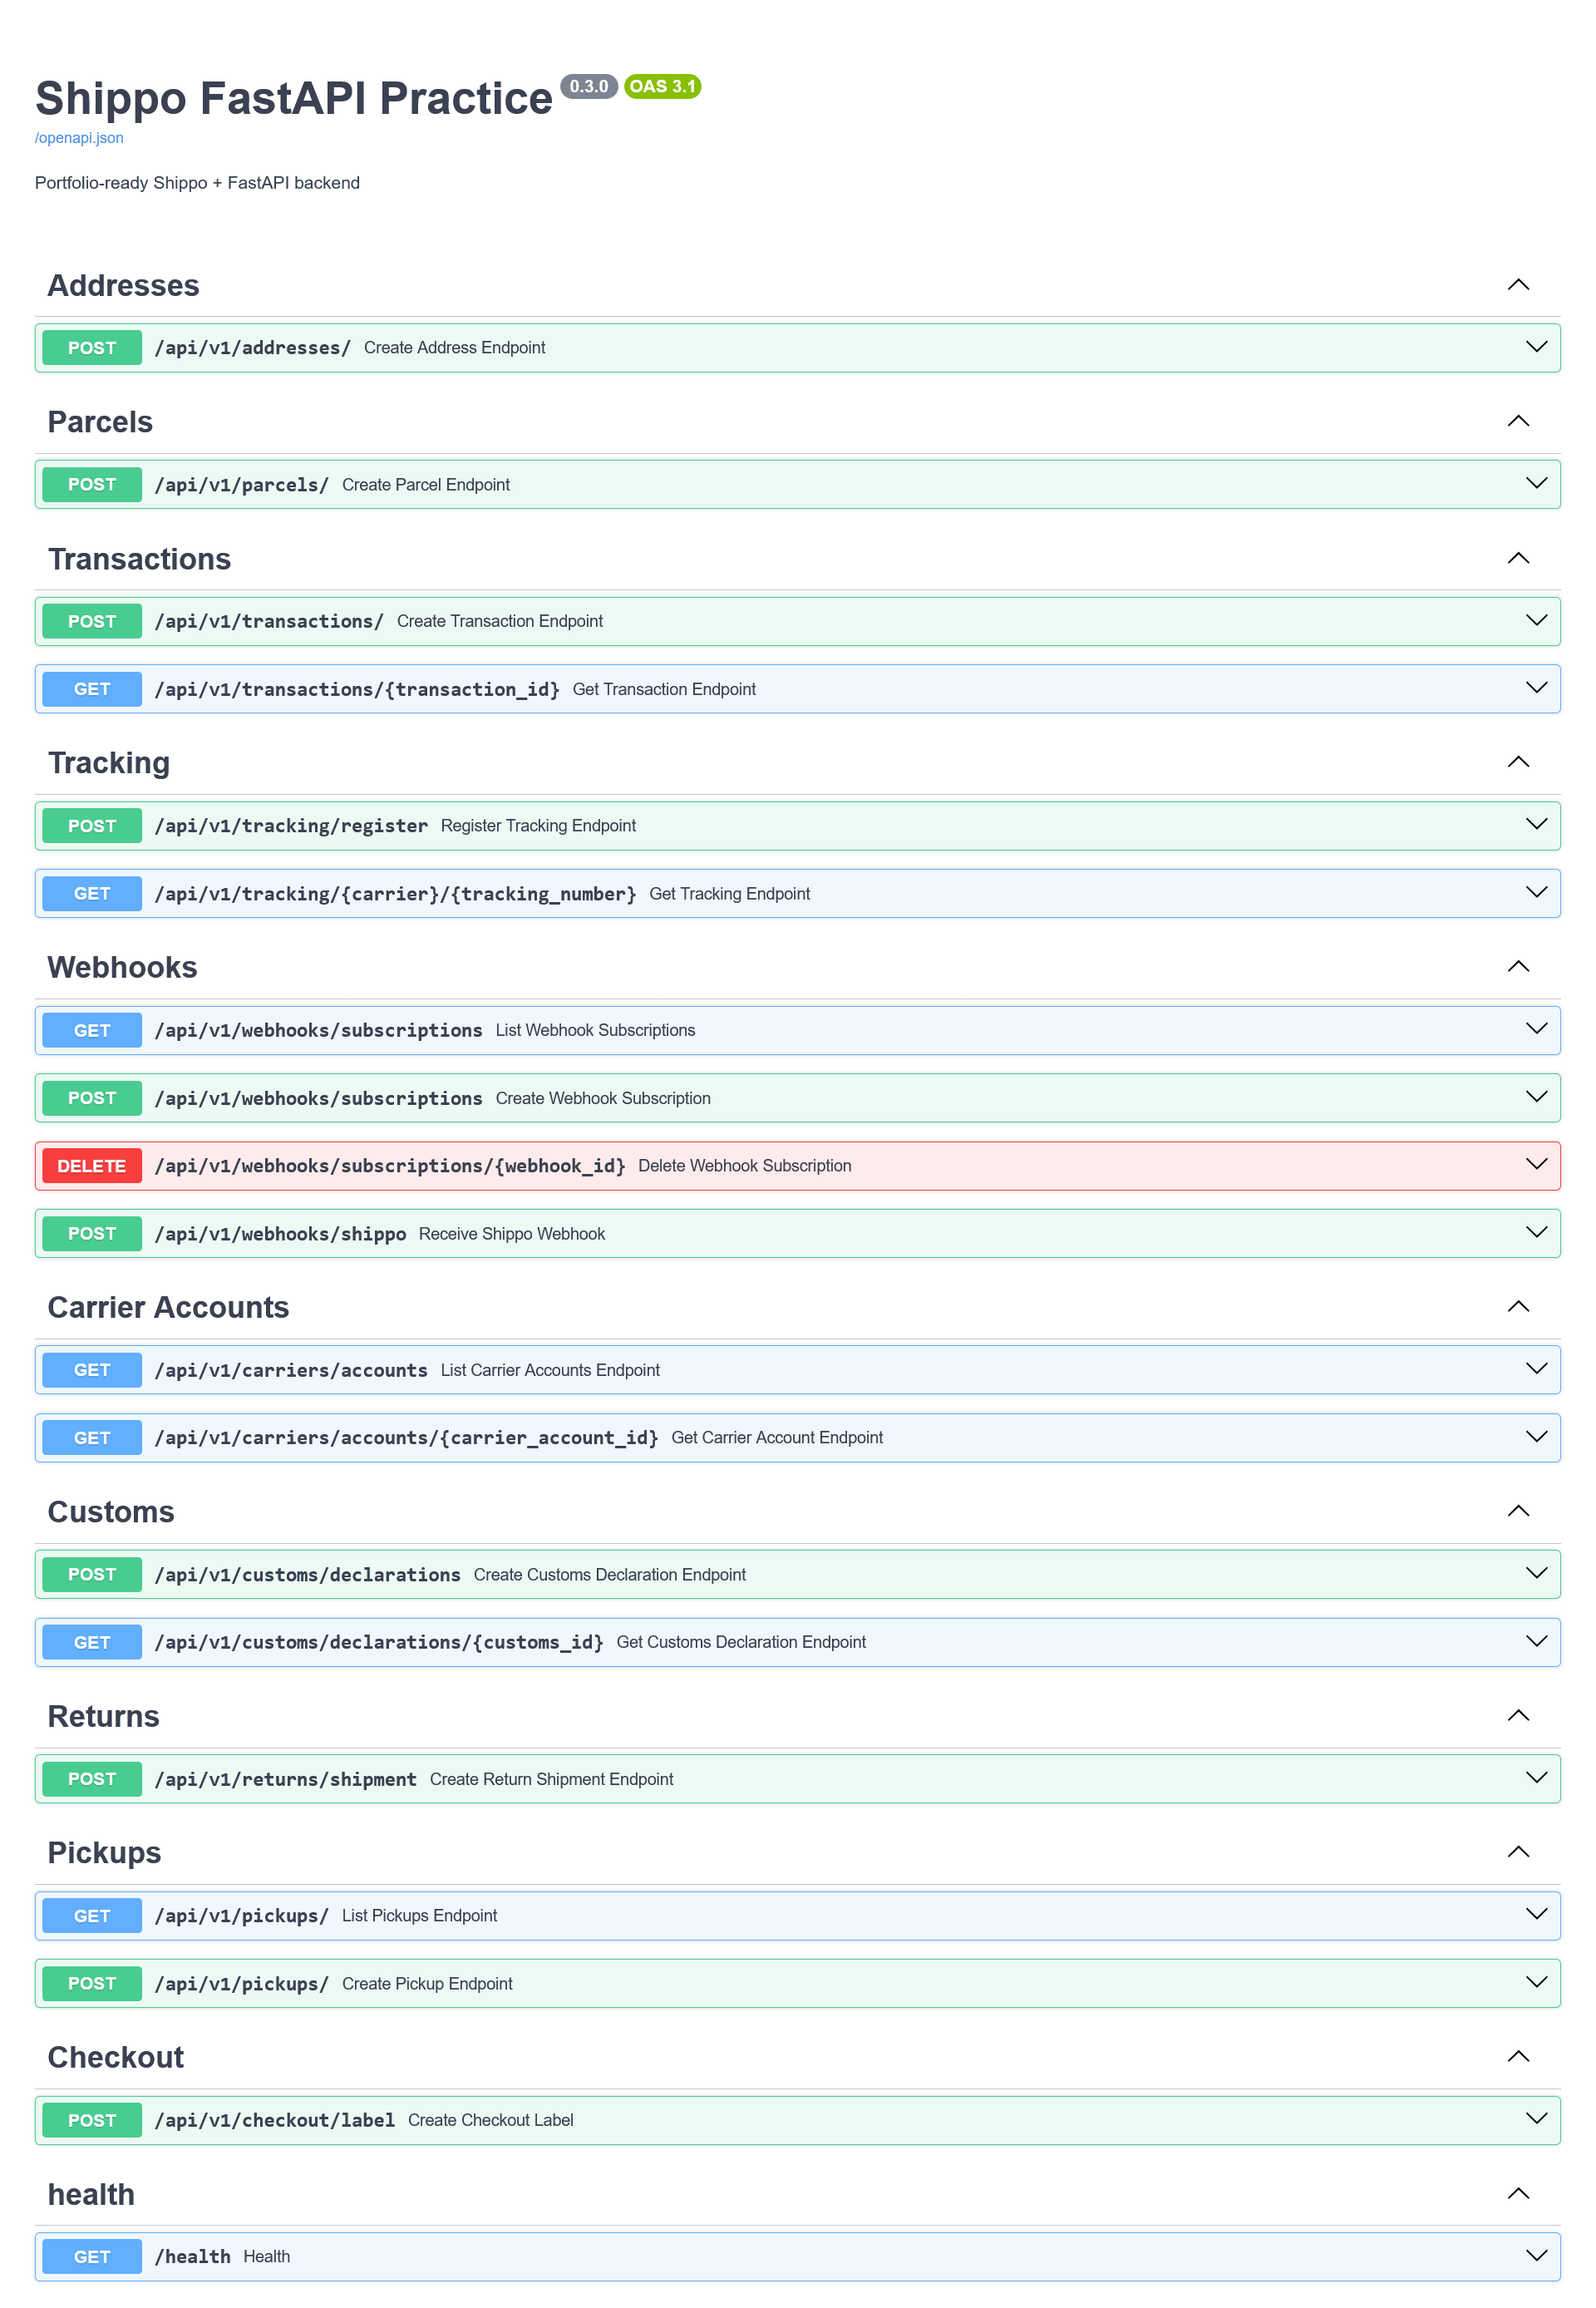Viewport: 1596px width, 2308px height.
Task: Collapse the Carrier Accounts section chevron
Action: [1518, 1306]
